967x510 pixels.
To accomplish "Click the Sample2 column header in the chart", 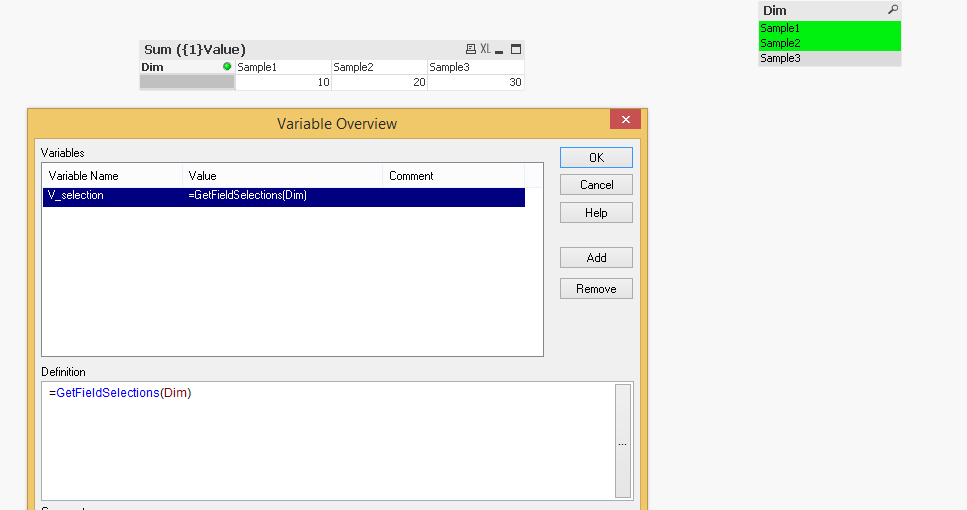I will click(x=379, y=67).
